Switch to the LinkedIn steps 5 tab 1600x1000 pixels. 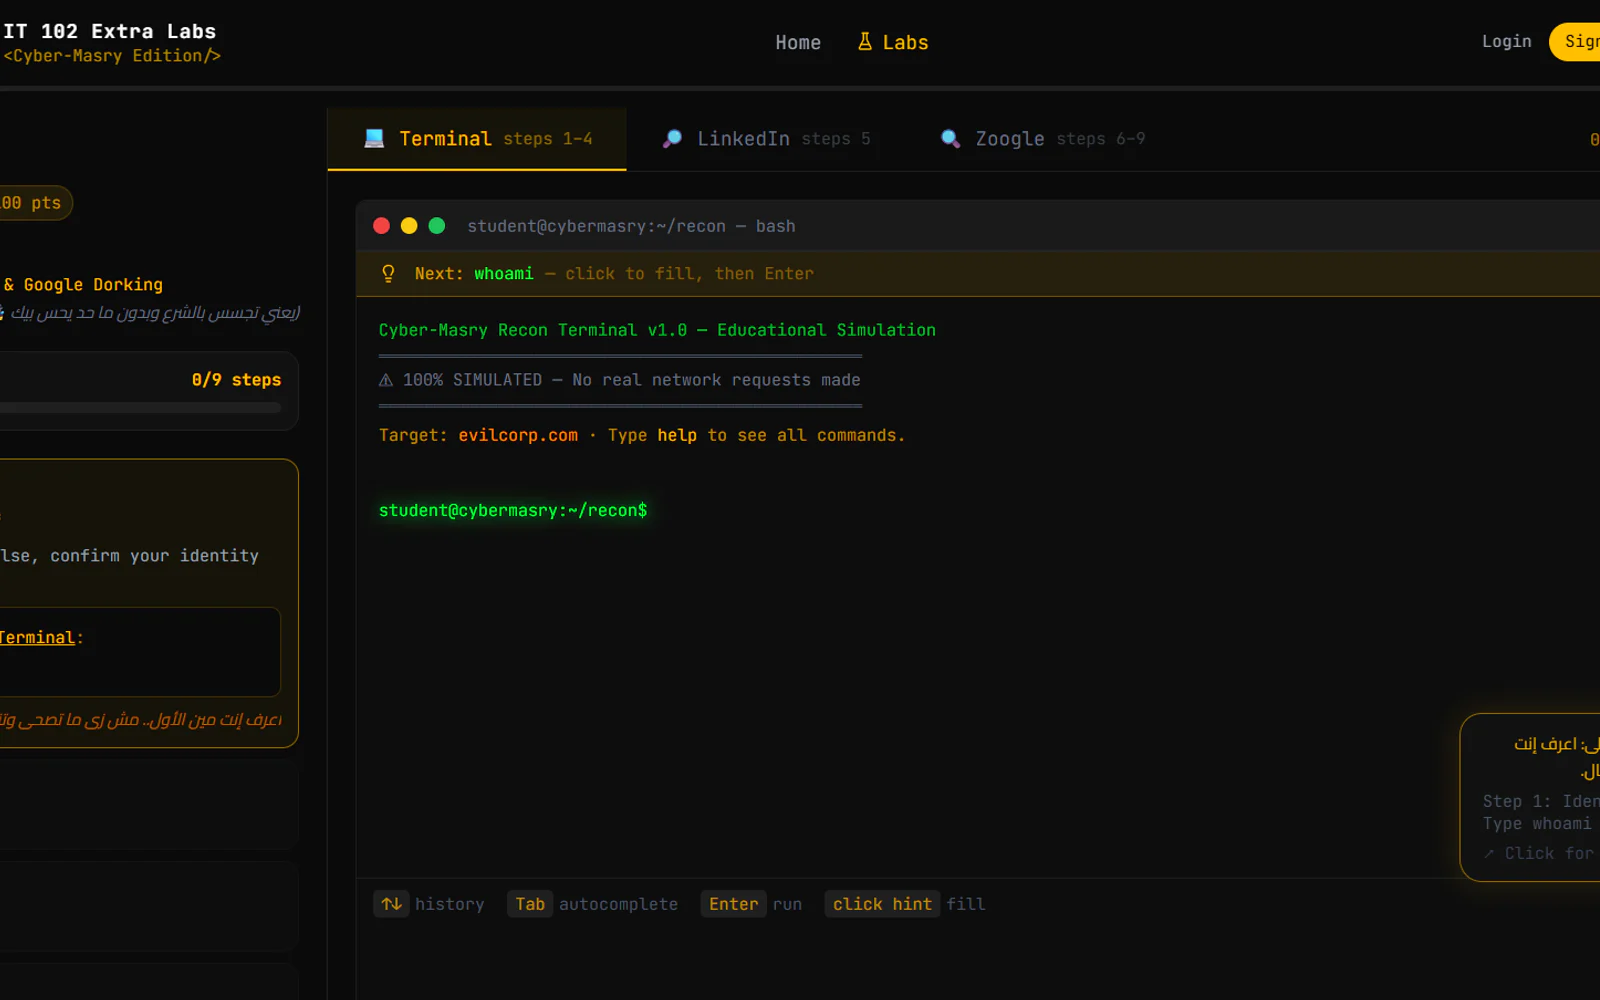(x=766, y=139)
